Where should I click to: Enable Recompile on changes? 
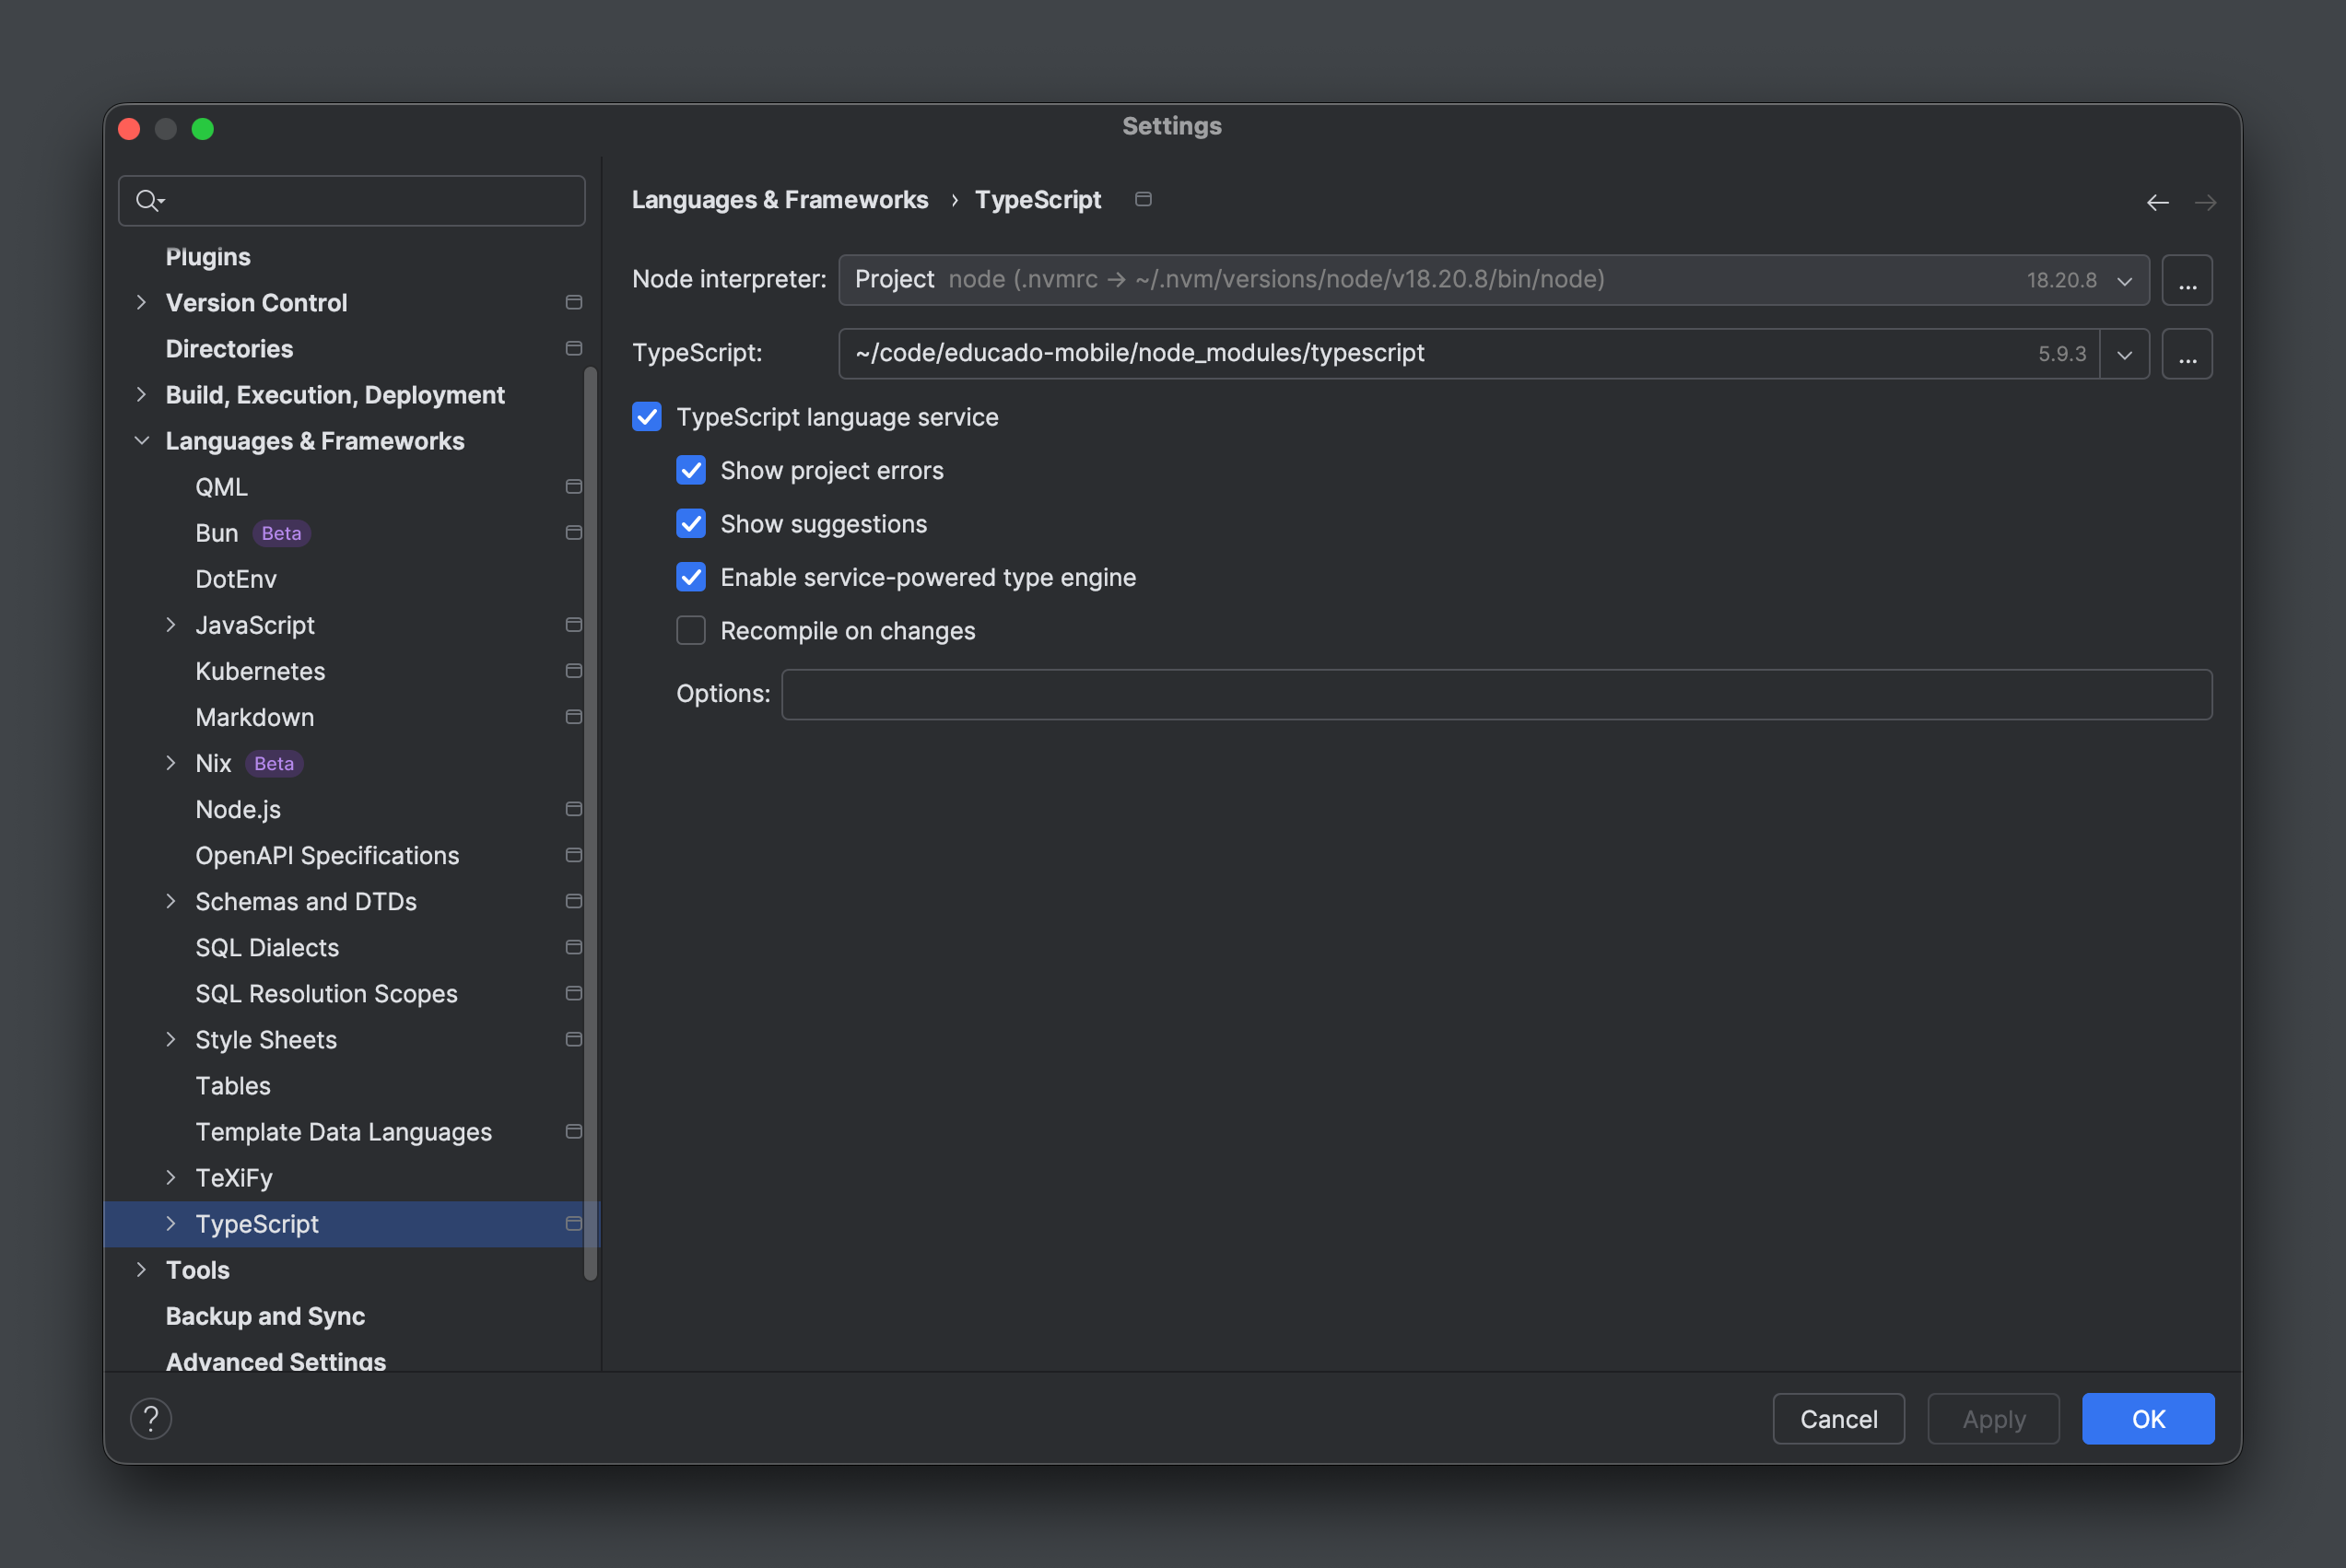pos(691,630)
